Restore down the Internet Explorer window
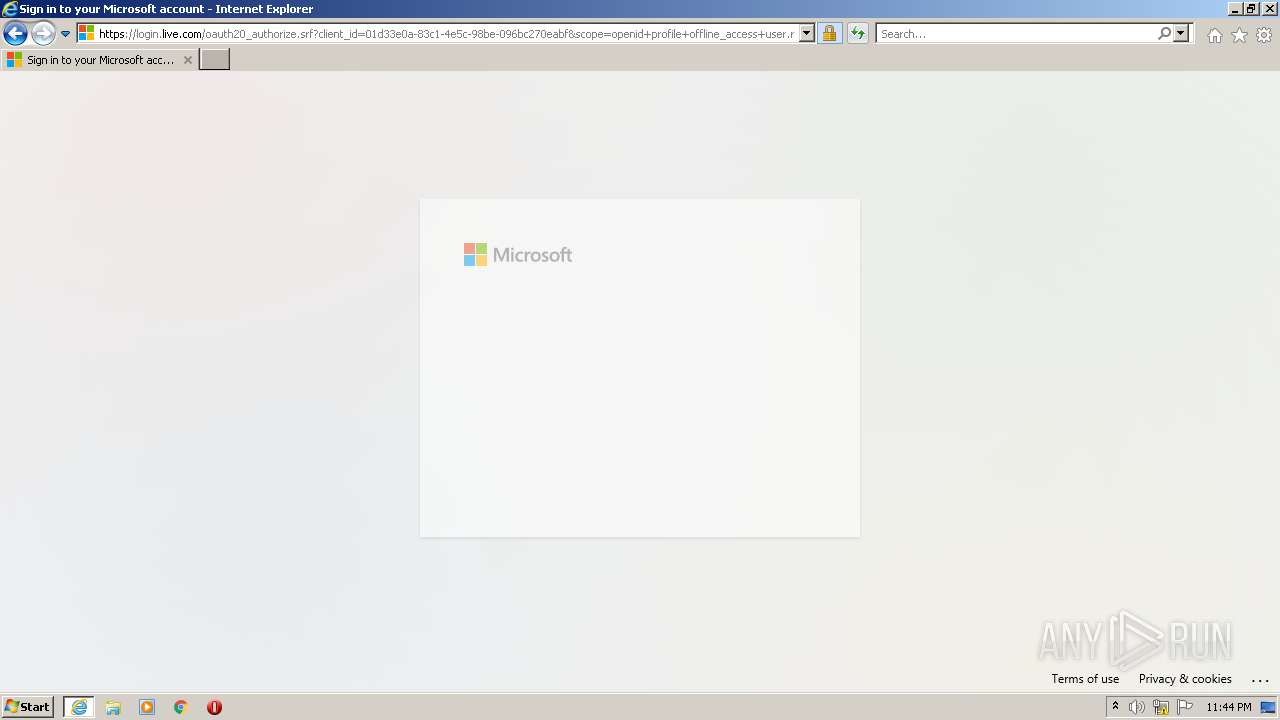The height and width of the screenshot is (720, 1280). [x=1251, y=9]
